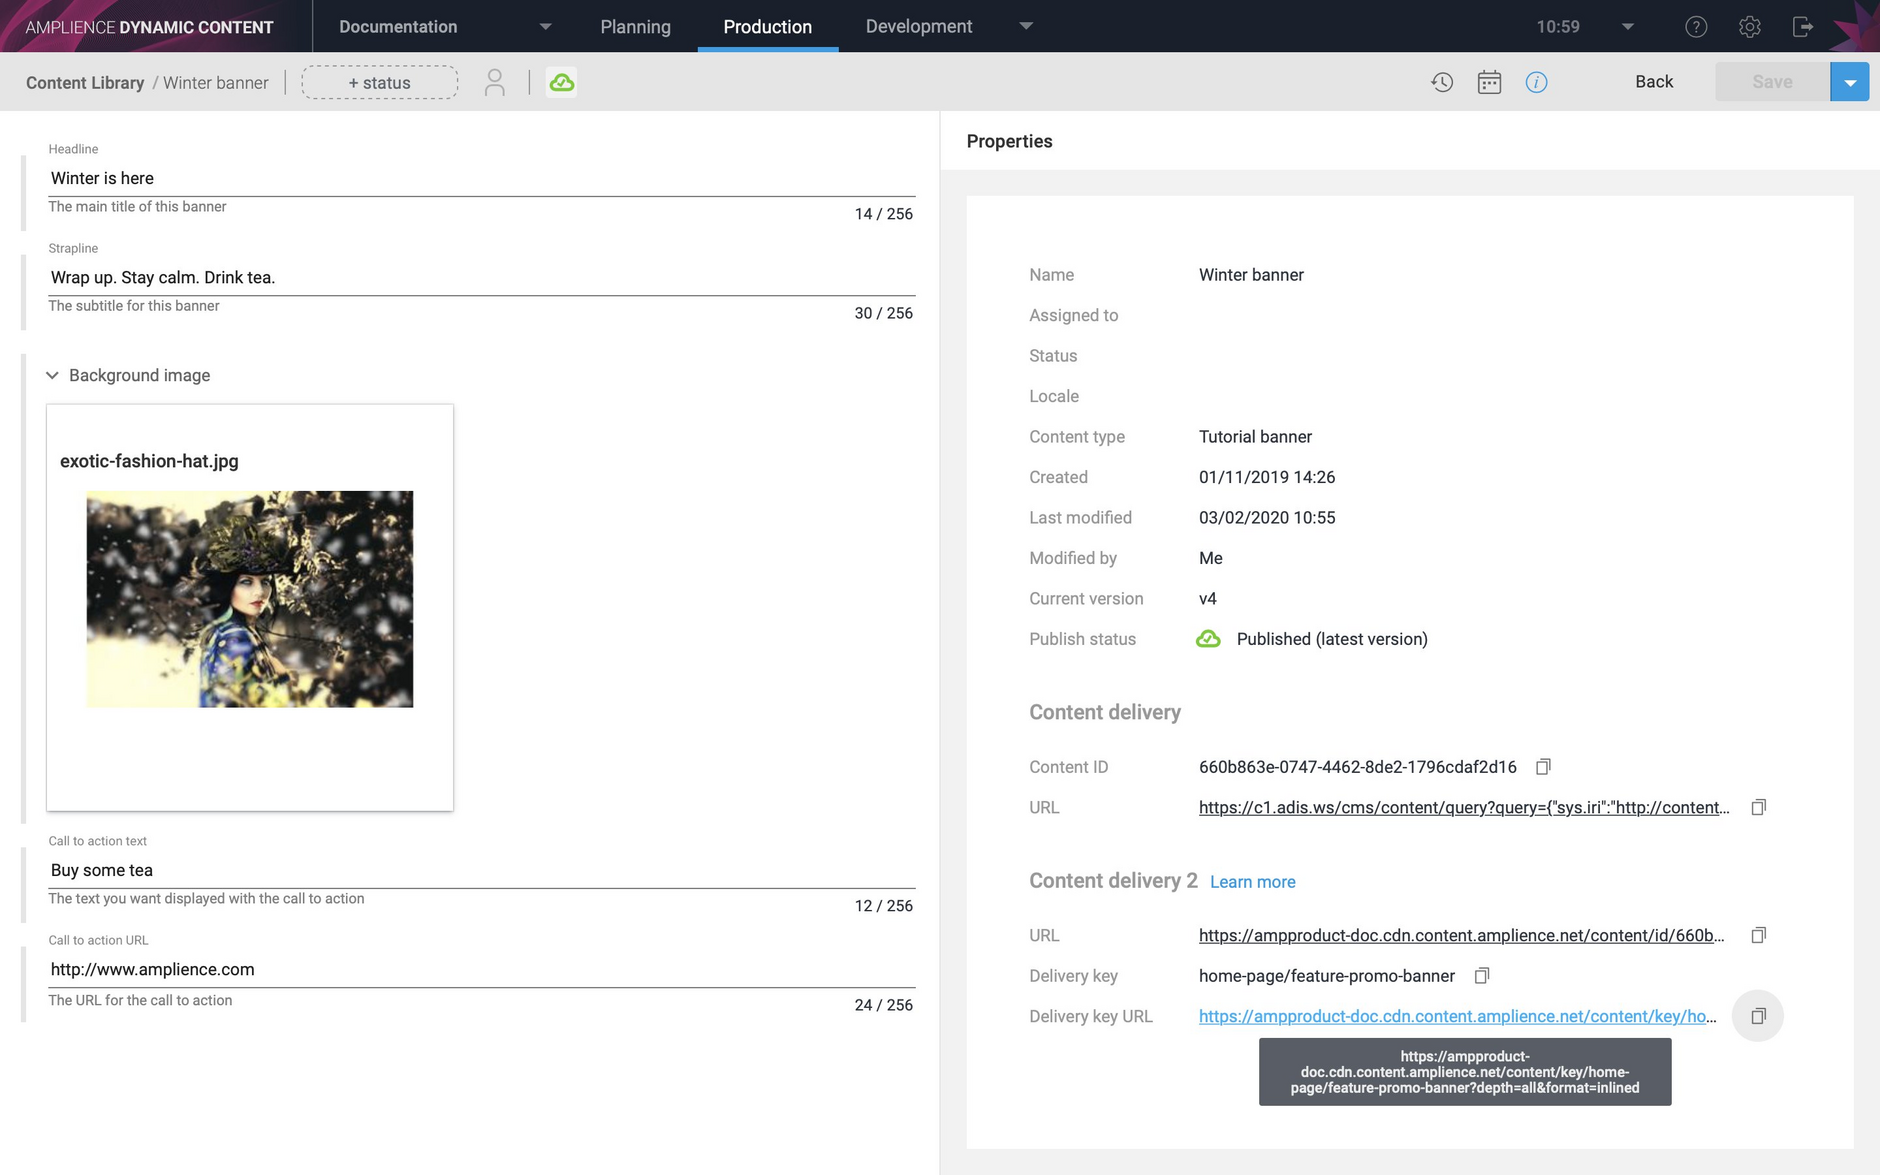Image resolution: width=1880 pixels, height=1175 pixels.
Task: Open the settings gear icon
Action: tap(1750, 26)
